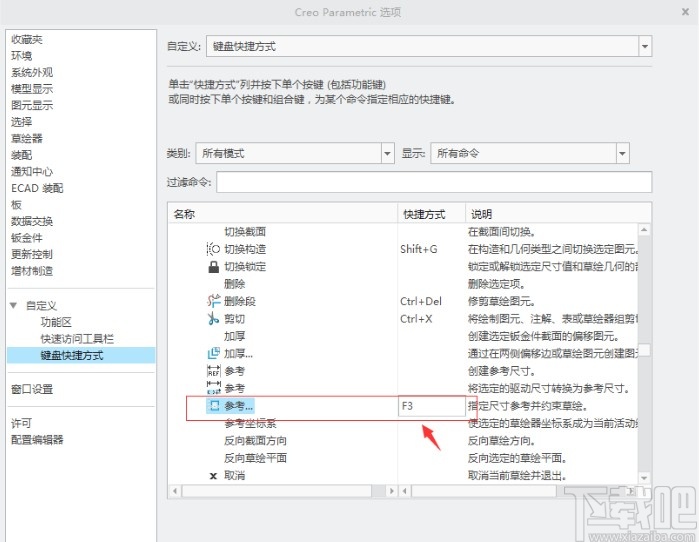Open the 更新控制 options page
The image size is (699, 542).
click(32, 254)
